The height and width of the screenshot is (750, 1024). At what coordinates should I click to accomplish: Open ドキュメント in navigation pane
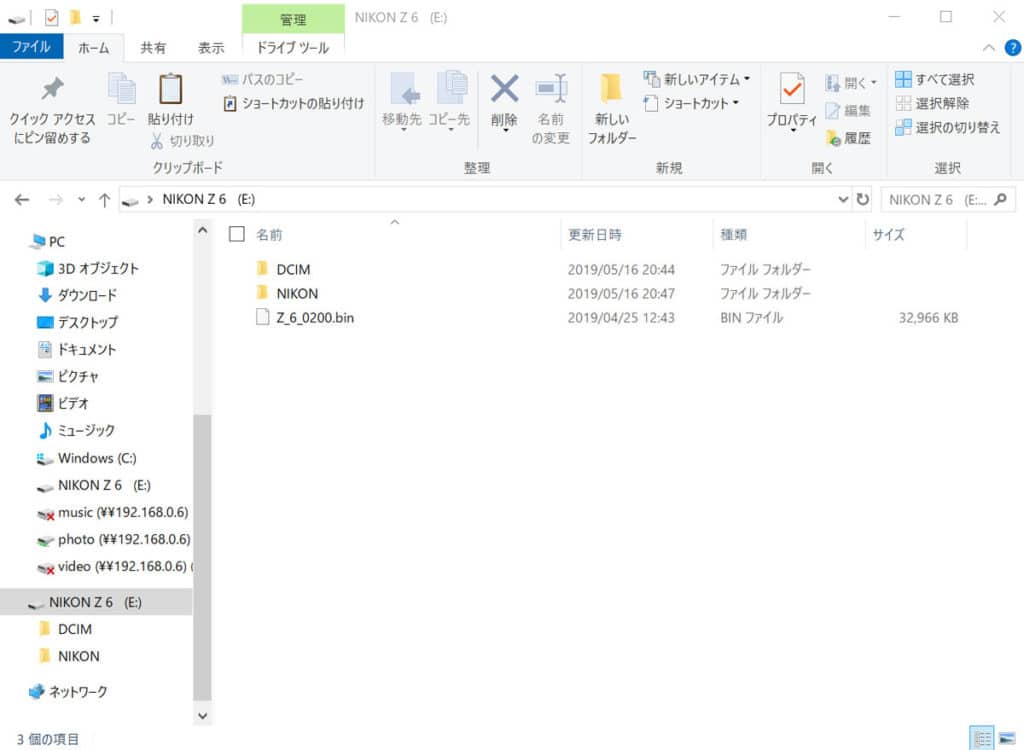click(x=77, y=350)
